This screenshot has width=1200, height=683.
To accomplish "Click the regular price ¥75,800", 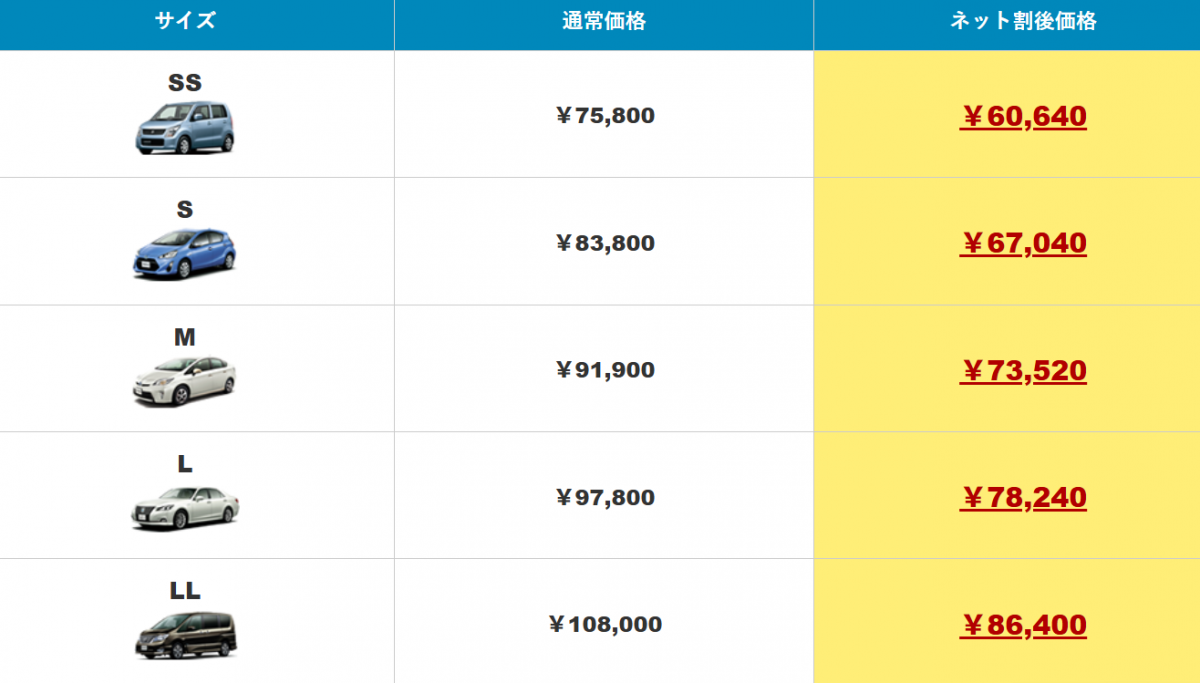I will 604,116.
